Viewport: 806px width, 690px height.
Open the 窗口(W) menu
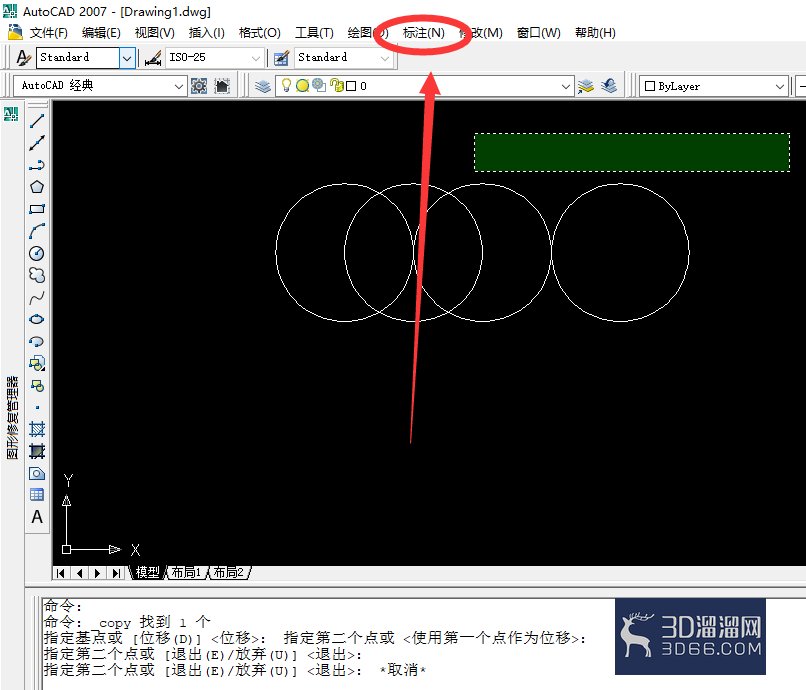point(539,33)
